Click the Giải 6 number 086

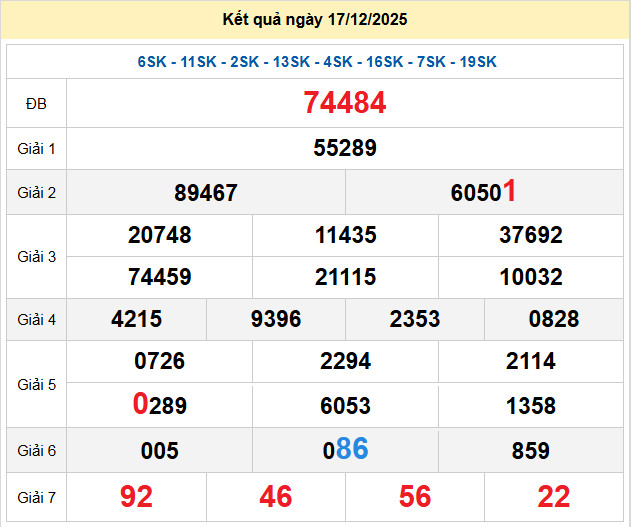(x=345, y=450)
